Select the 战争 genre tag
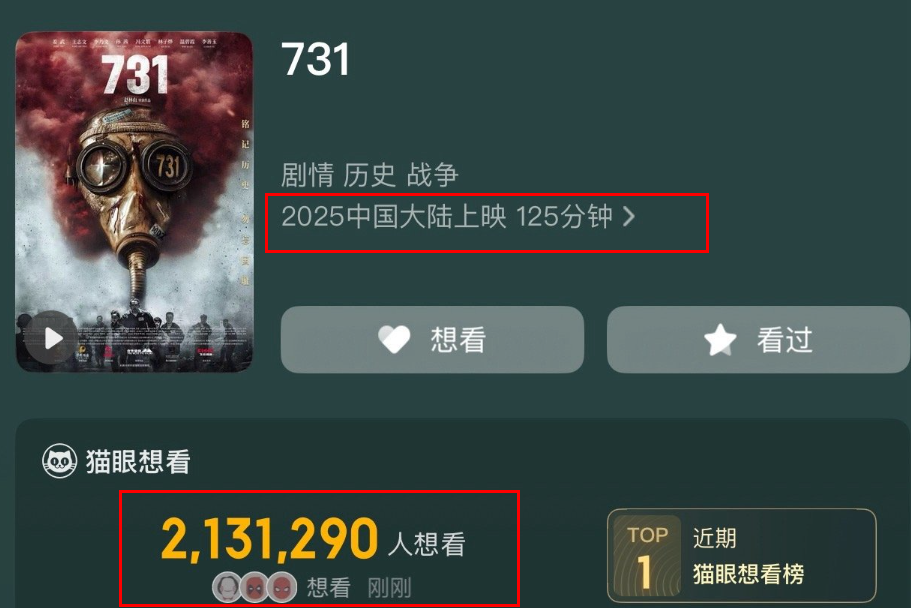 [x=432, y=174]
